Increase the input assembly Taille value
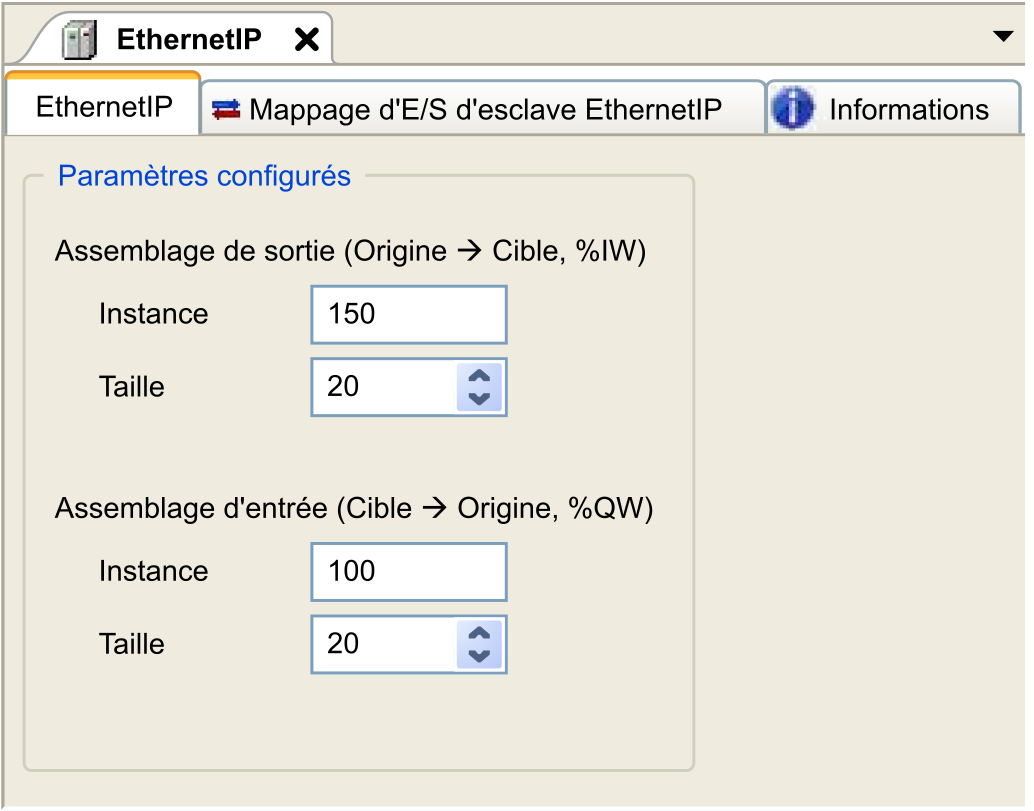 (x=479, y=633)
